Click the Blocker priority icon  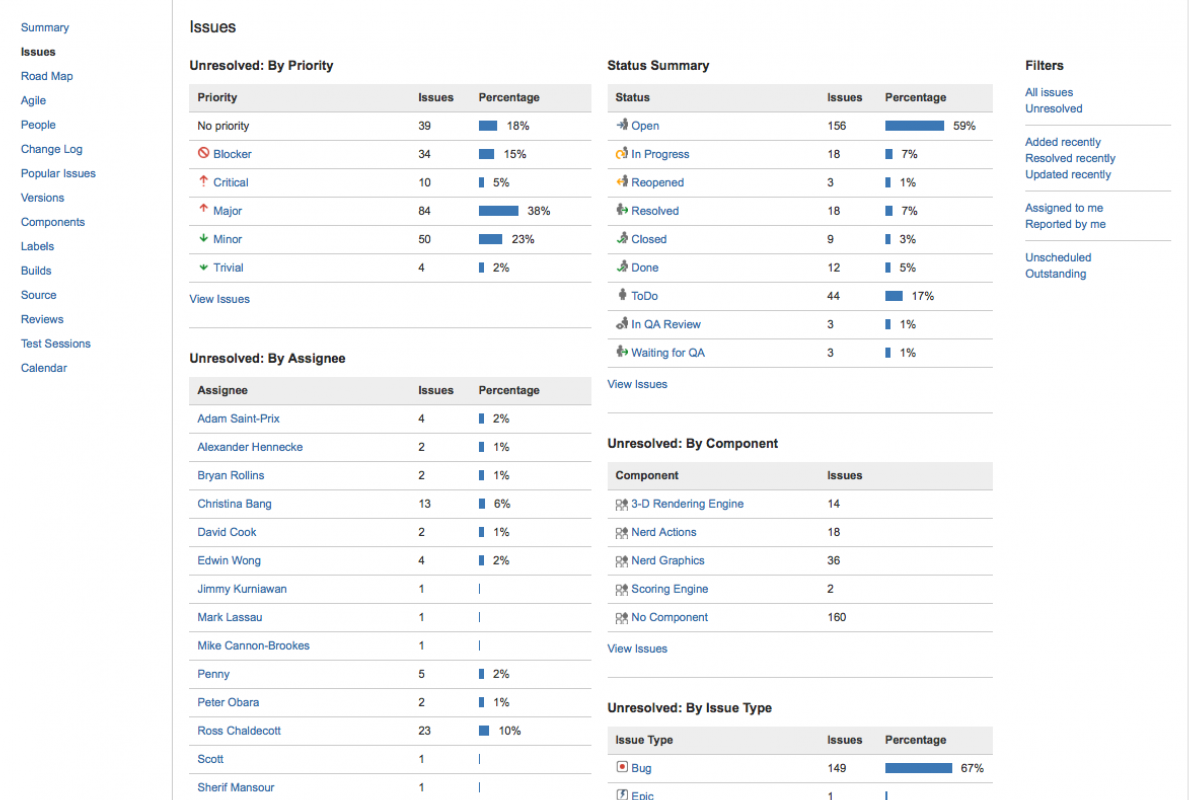click(x=204, y=154)
